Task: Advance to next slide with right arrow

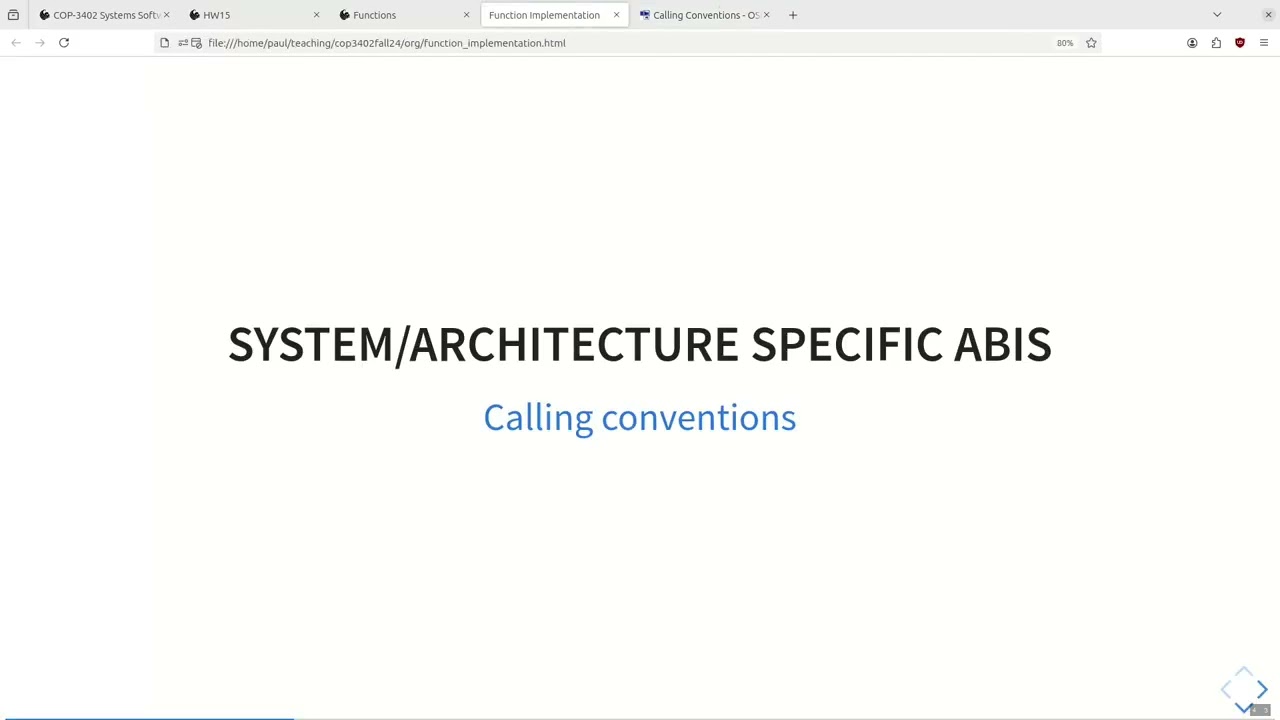Action: point(1262,689)
